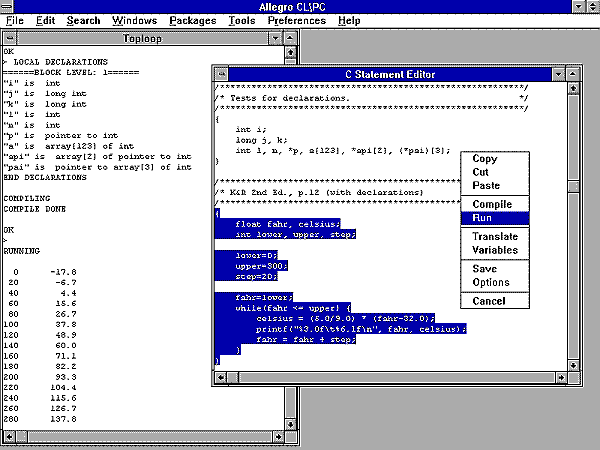
Task: Pick Translate from the popup menu
Action: pyautogui.click(x=495, y=236)
